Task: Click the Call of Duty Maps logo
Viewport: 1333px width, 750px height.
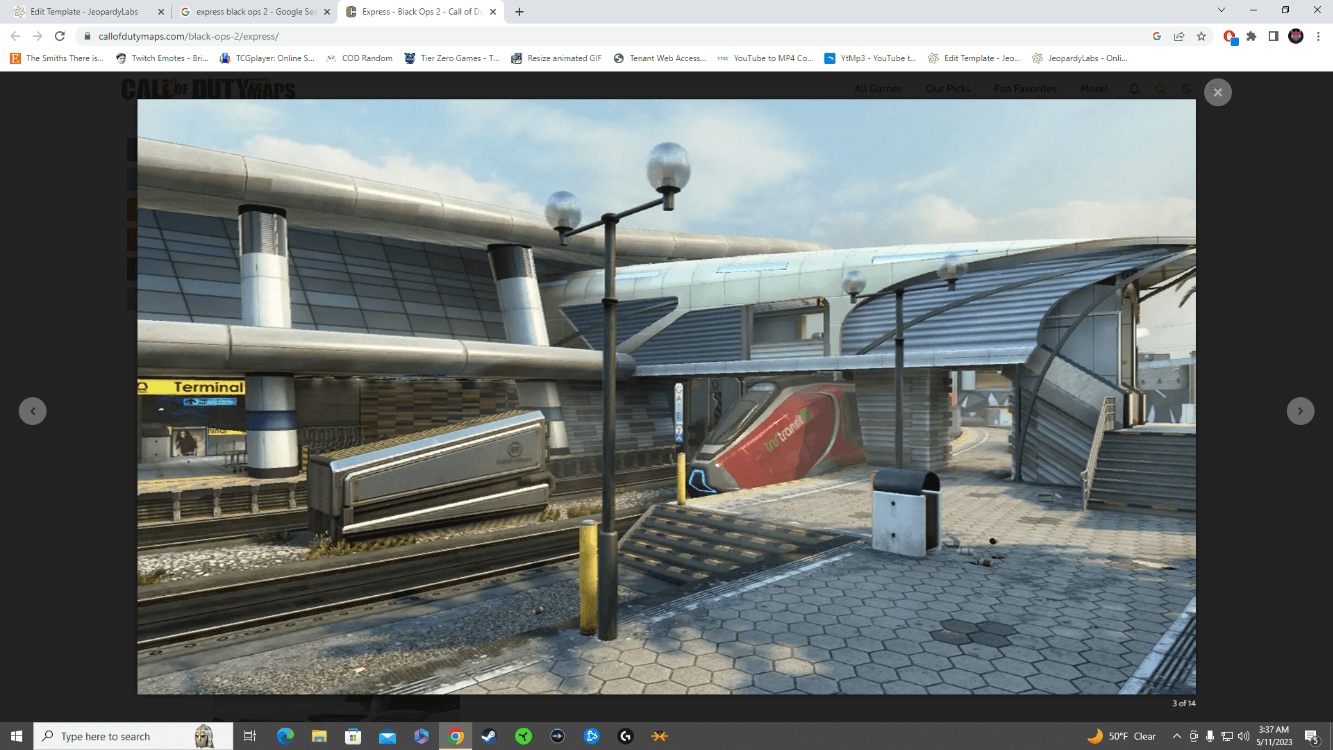Action: pos(208,89)
